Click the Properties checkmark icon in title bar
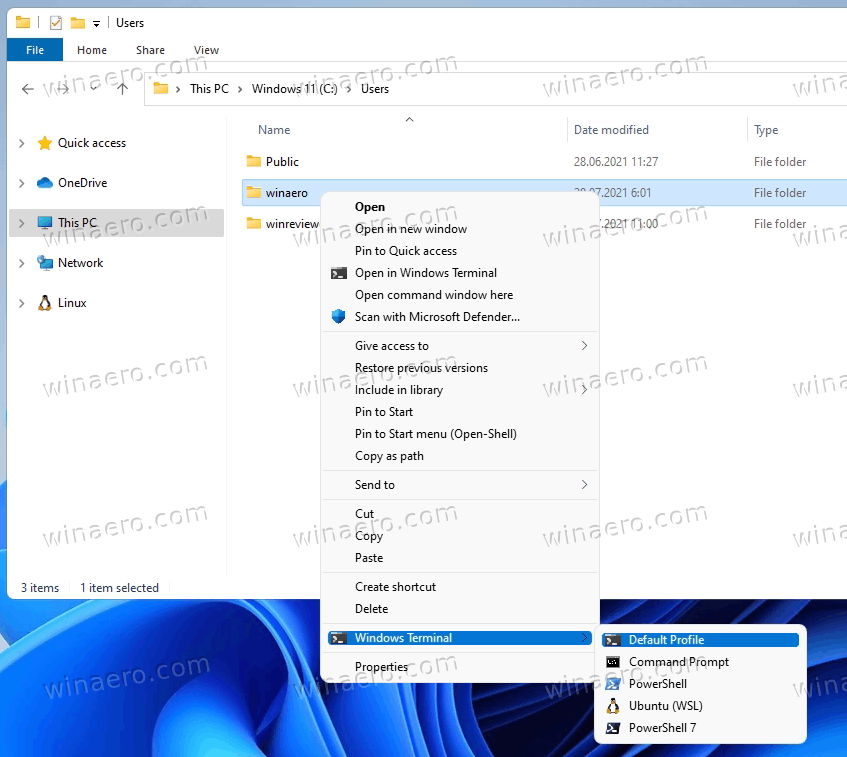Viewport: 847px width, 757px height. point(56,23)
